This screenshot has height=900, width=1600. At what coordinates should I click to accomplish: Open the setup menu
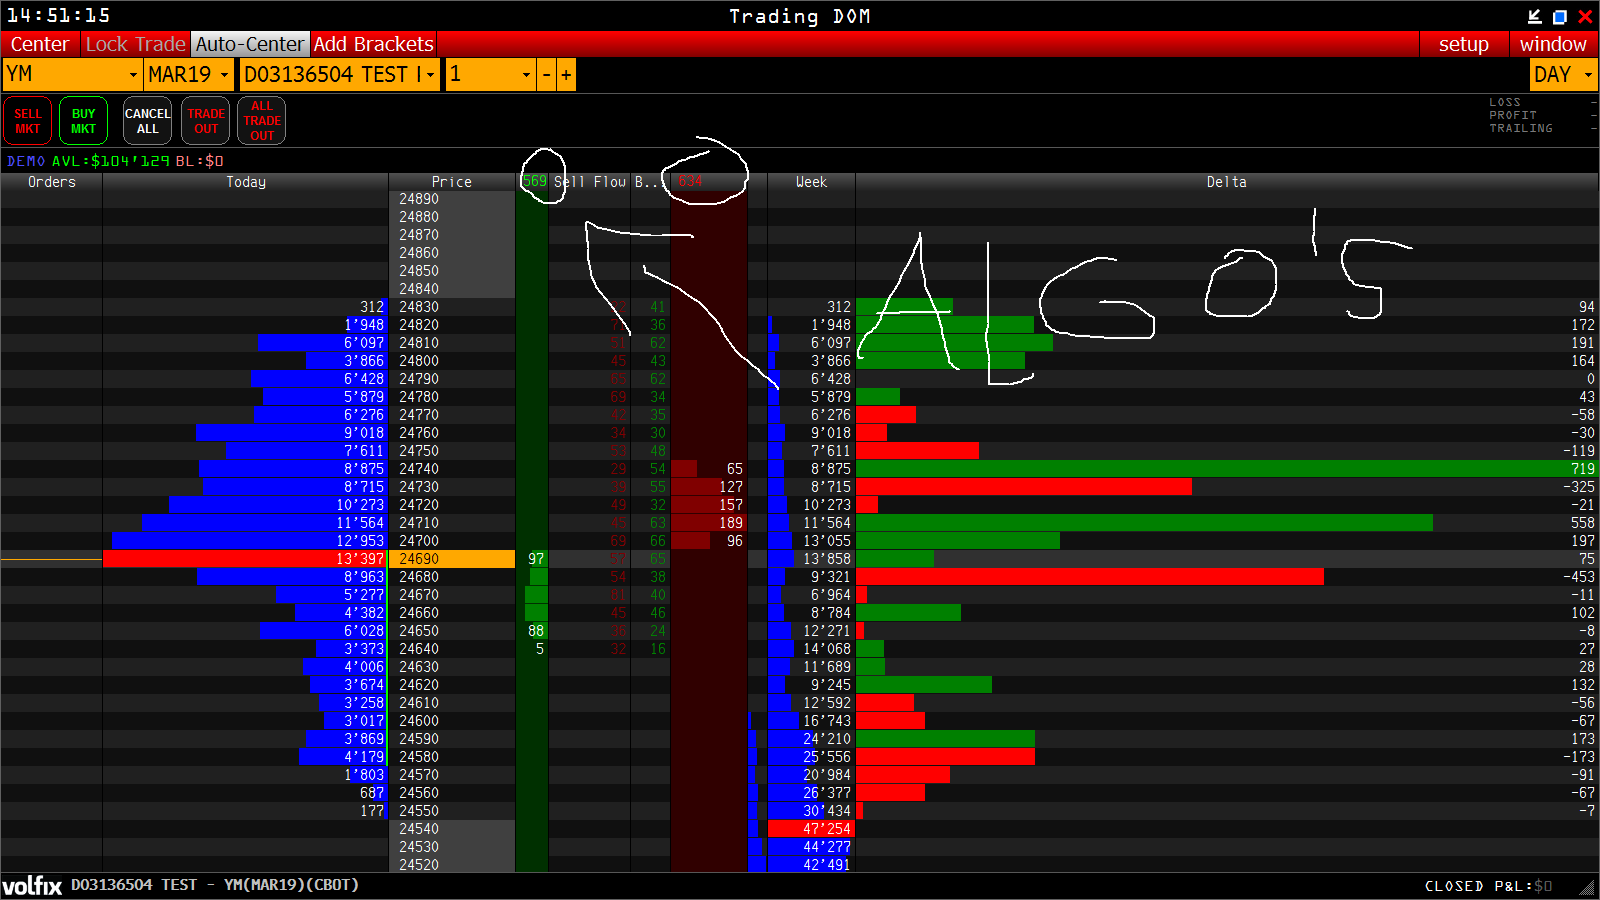(x=1464, y=44)
